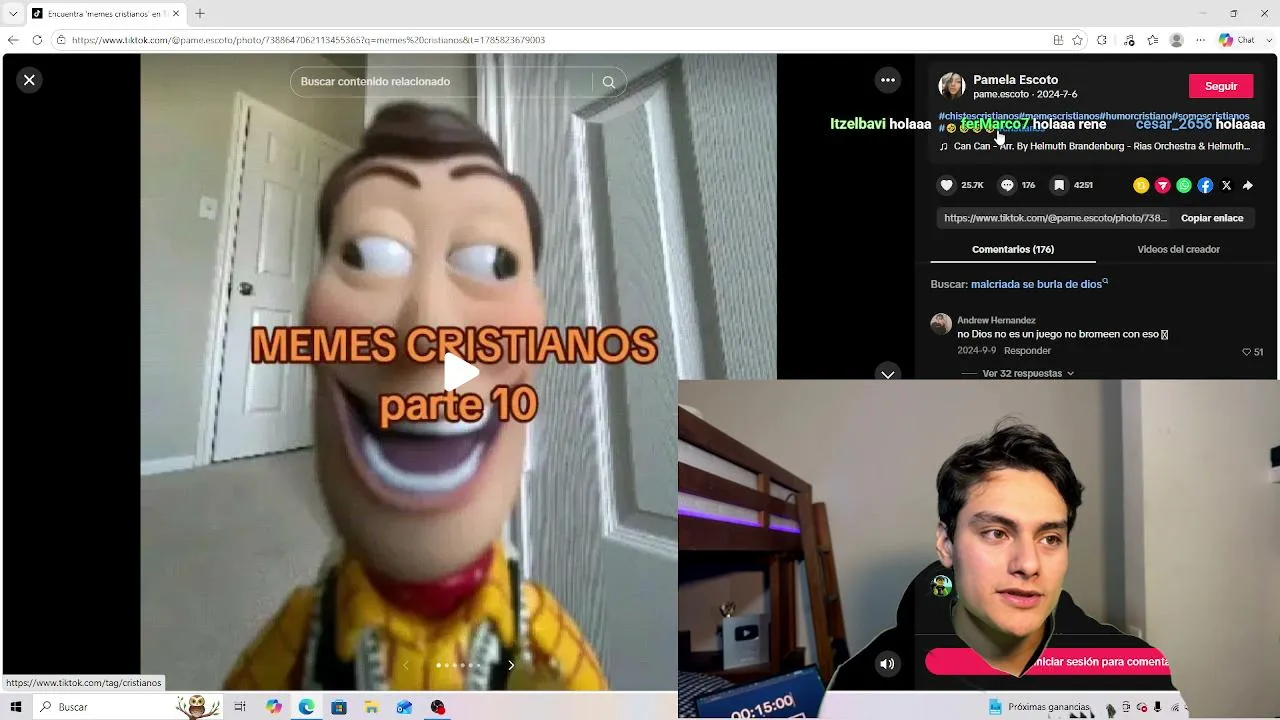Open more share options arrow
Image resolution: width=1280 pixels, height=720 pixels.
(1248, 185)
